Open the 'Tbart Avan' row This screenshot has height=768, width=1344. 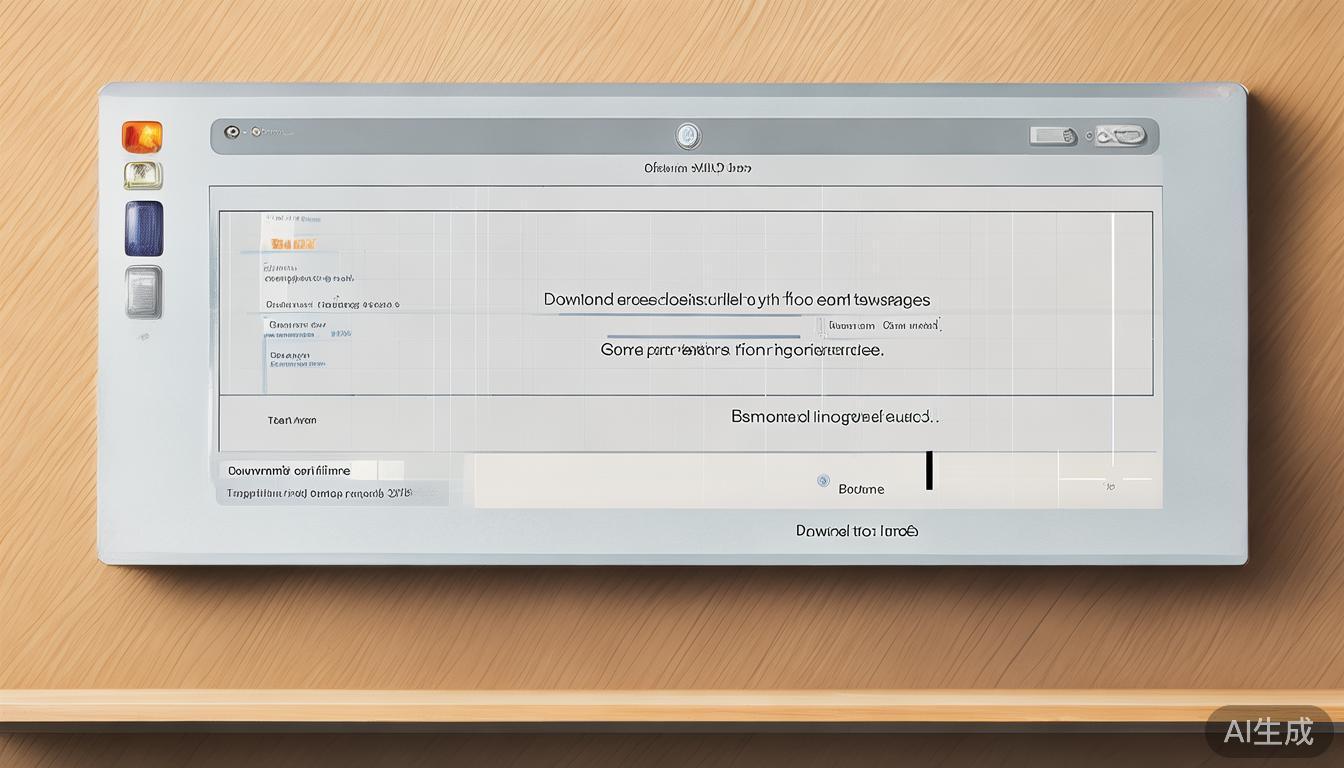[x=292, y=420]
